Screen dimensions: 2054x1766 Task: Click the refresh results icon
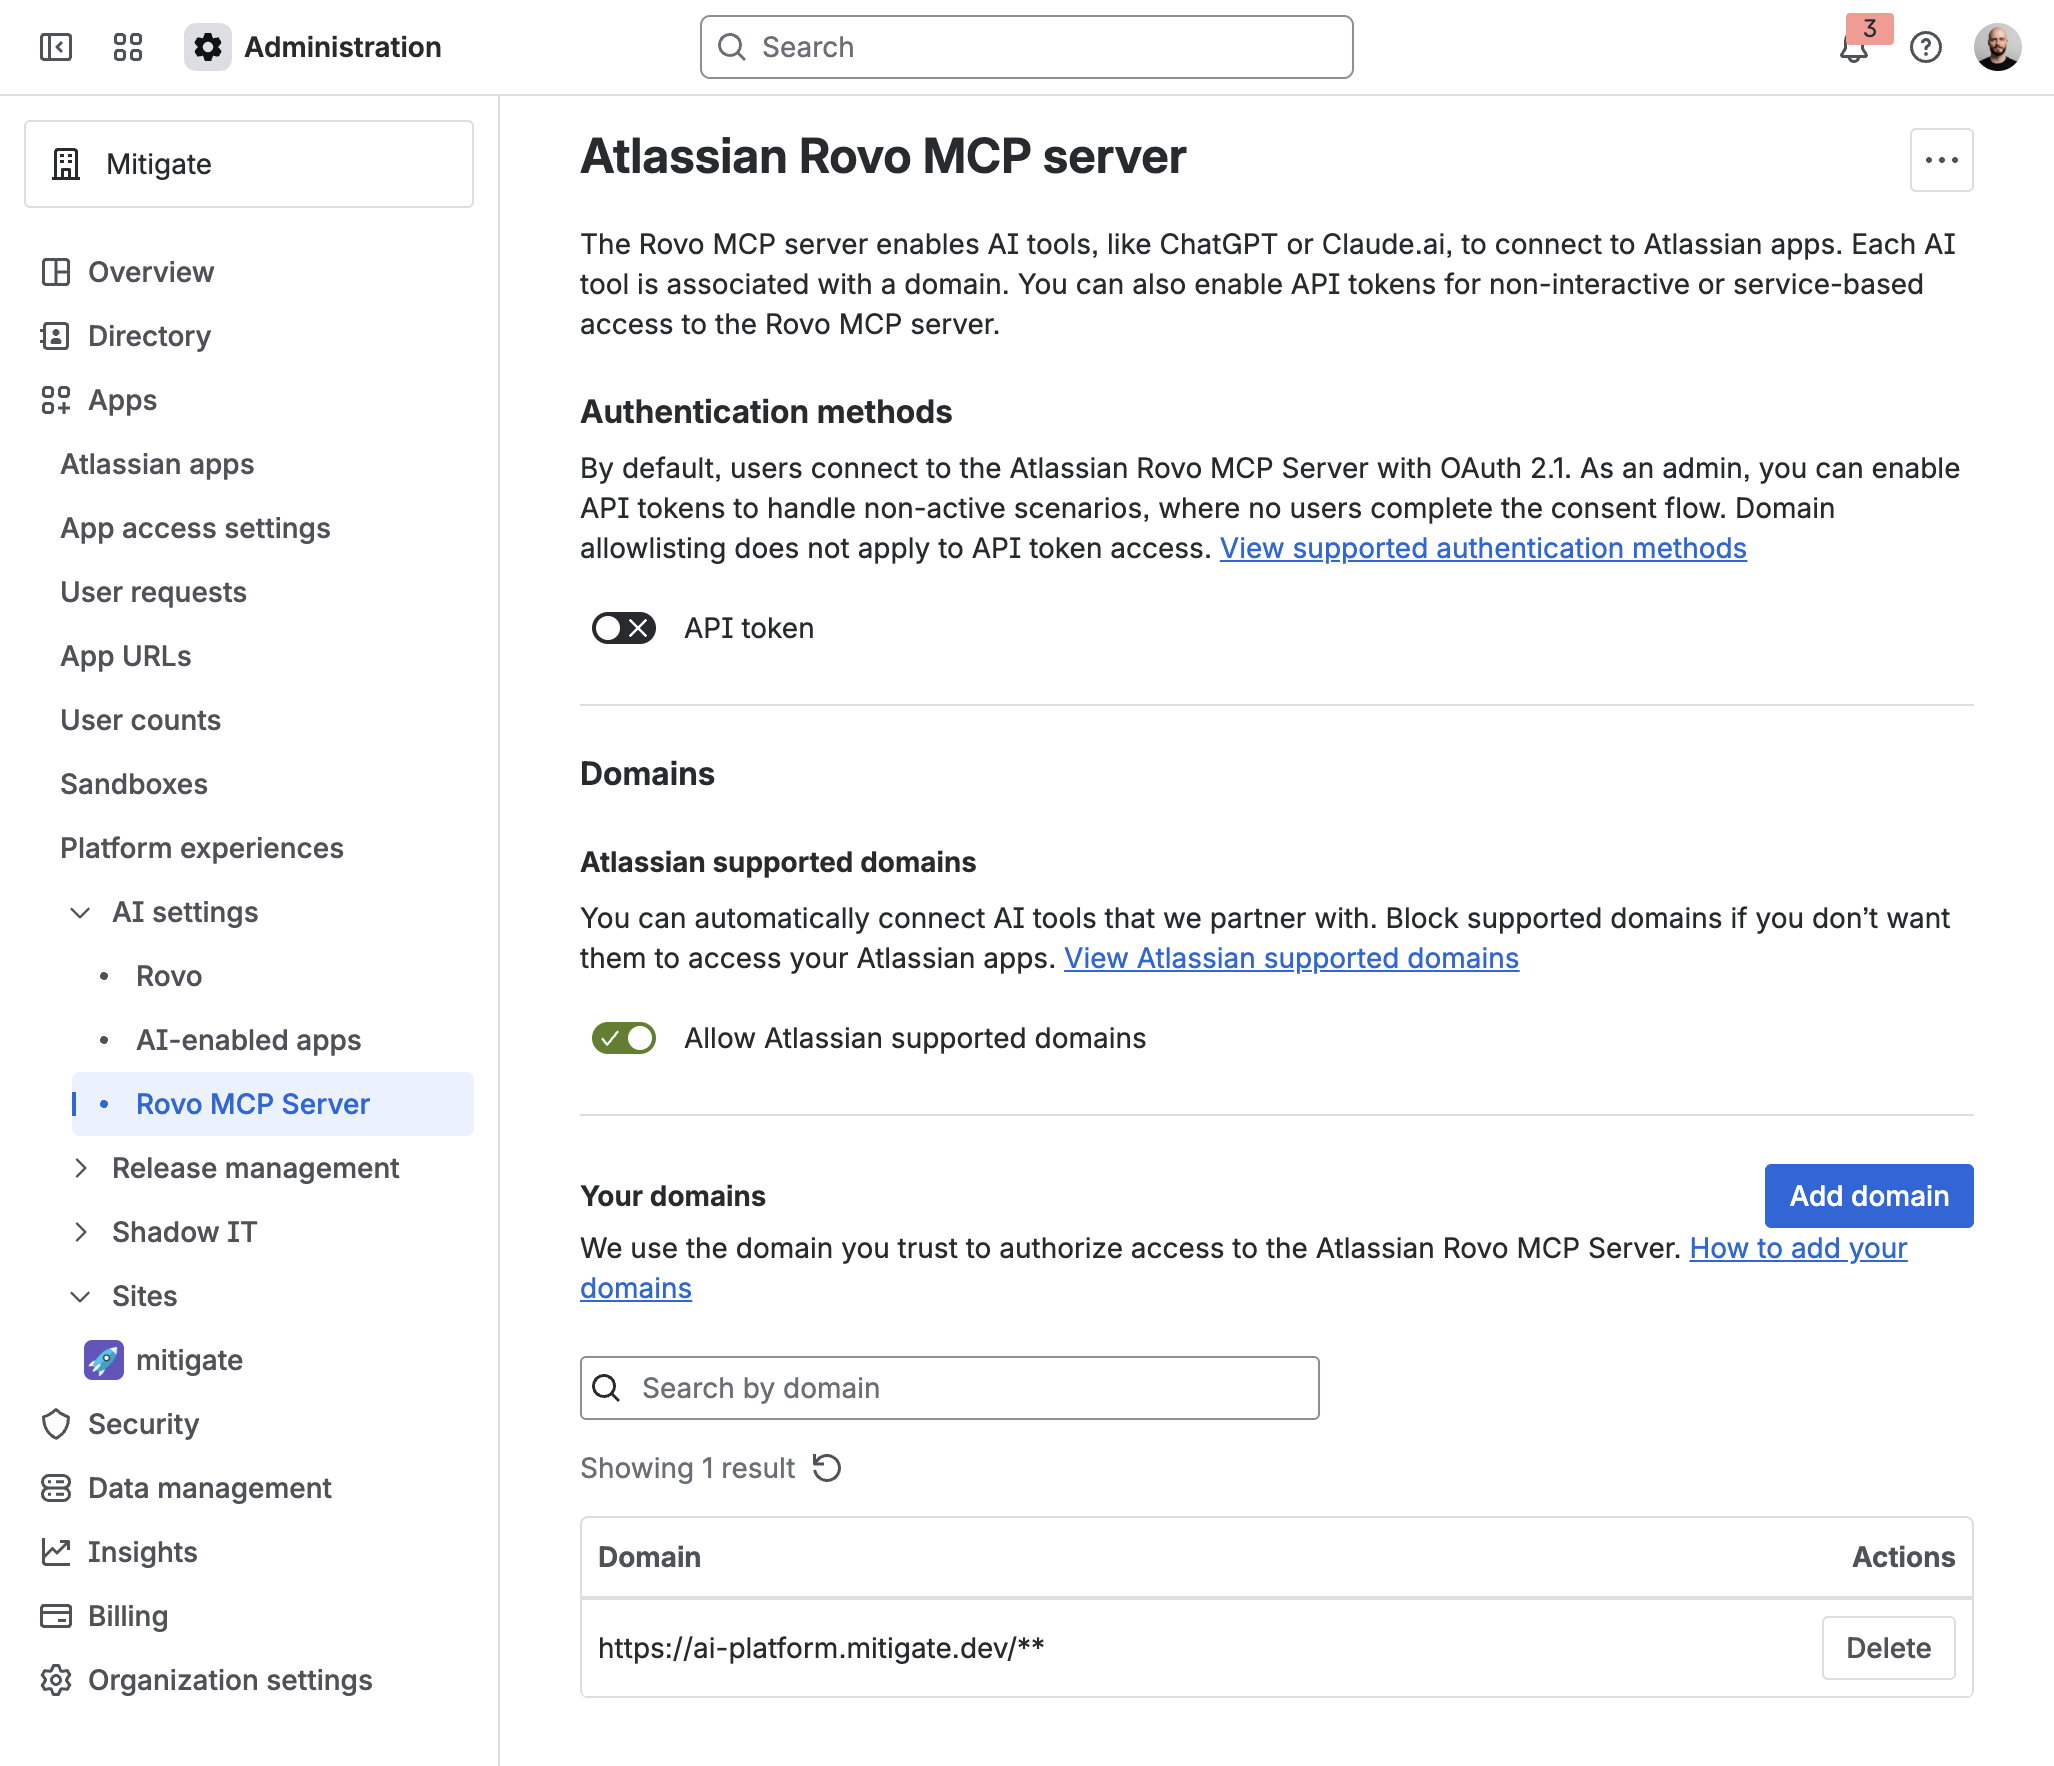tap(827, 1467)
